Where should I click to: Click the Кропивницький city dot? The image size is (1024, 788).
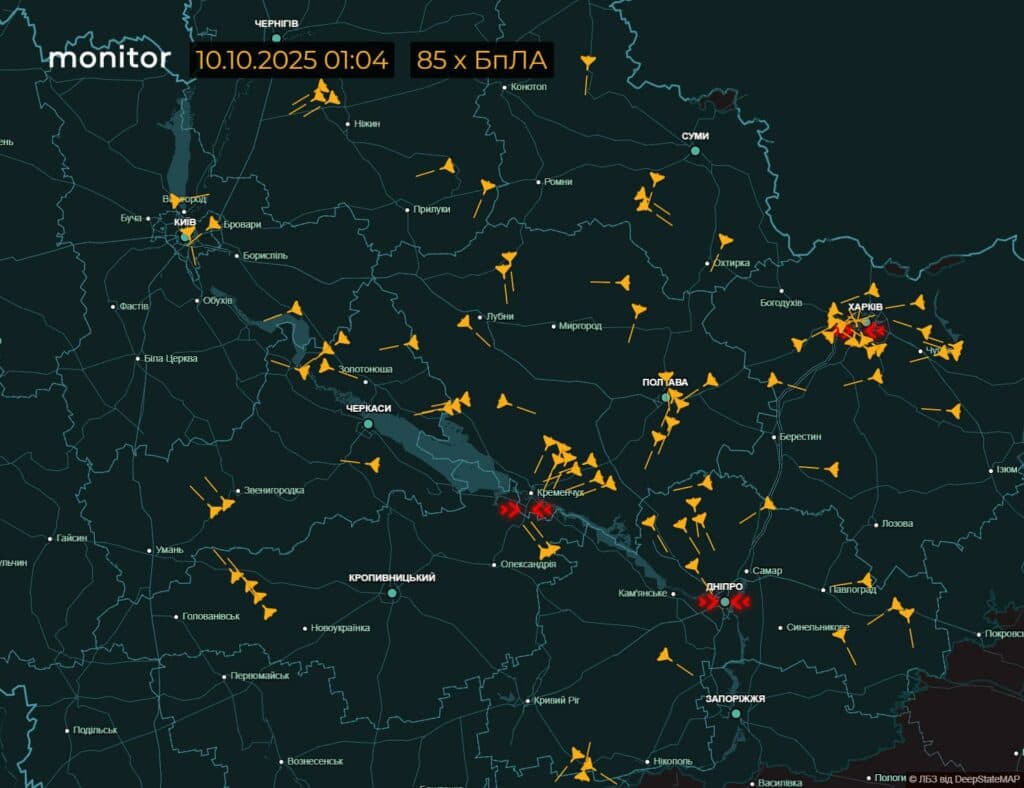click(x=392, y=593)
